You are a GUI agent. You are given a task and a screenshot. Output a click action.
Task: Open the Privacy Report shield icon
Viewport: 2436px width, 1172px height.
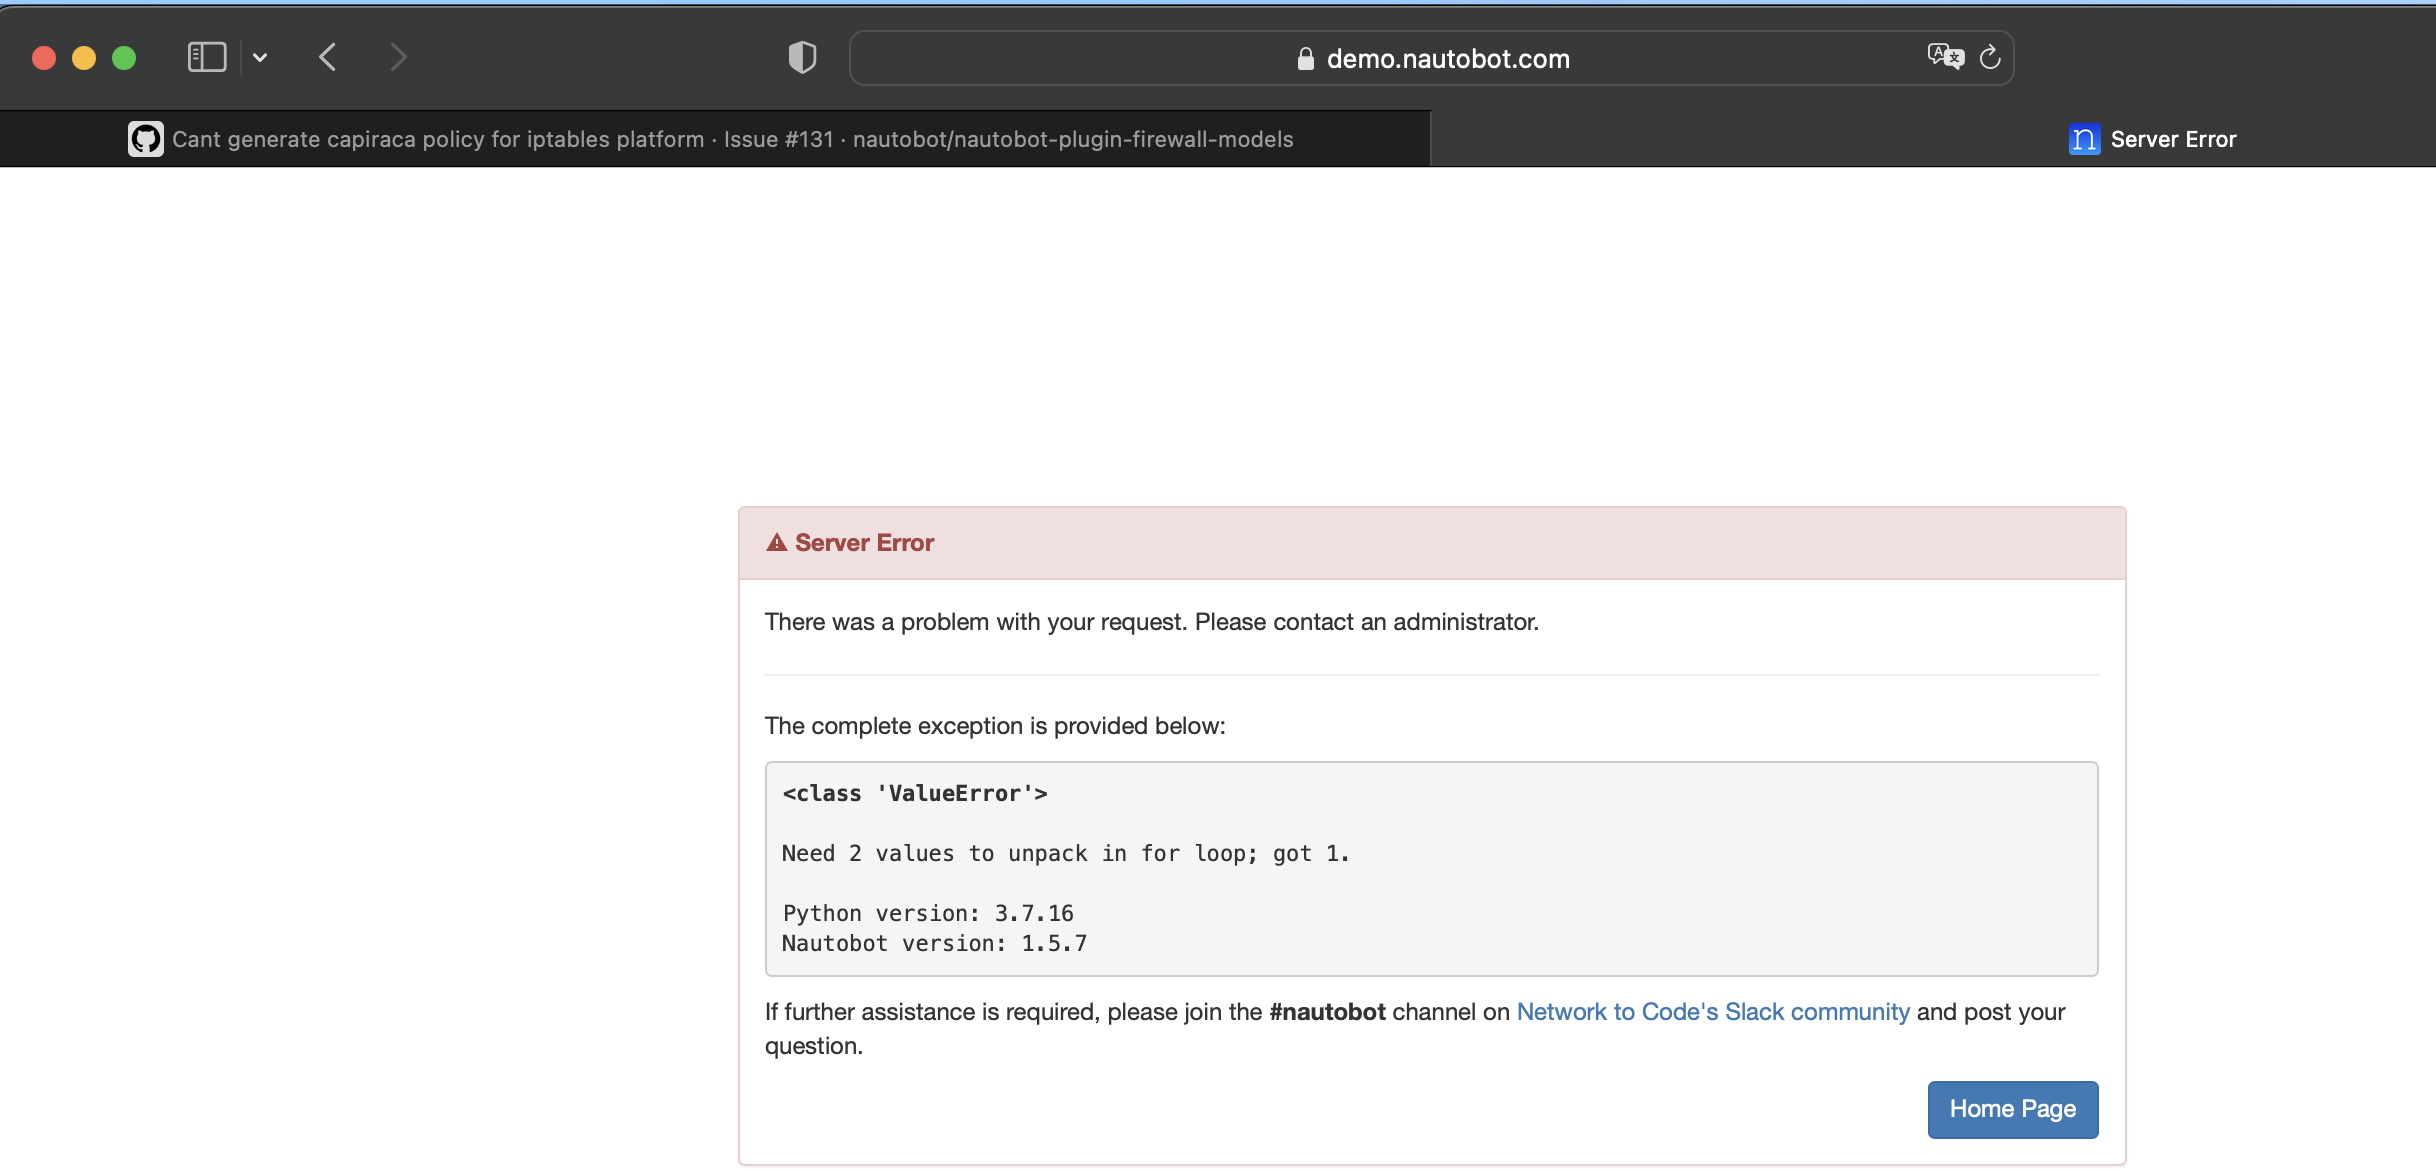(801, 57)
